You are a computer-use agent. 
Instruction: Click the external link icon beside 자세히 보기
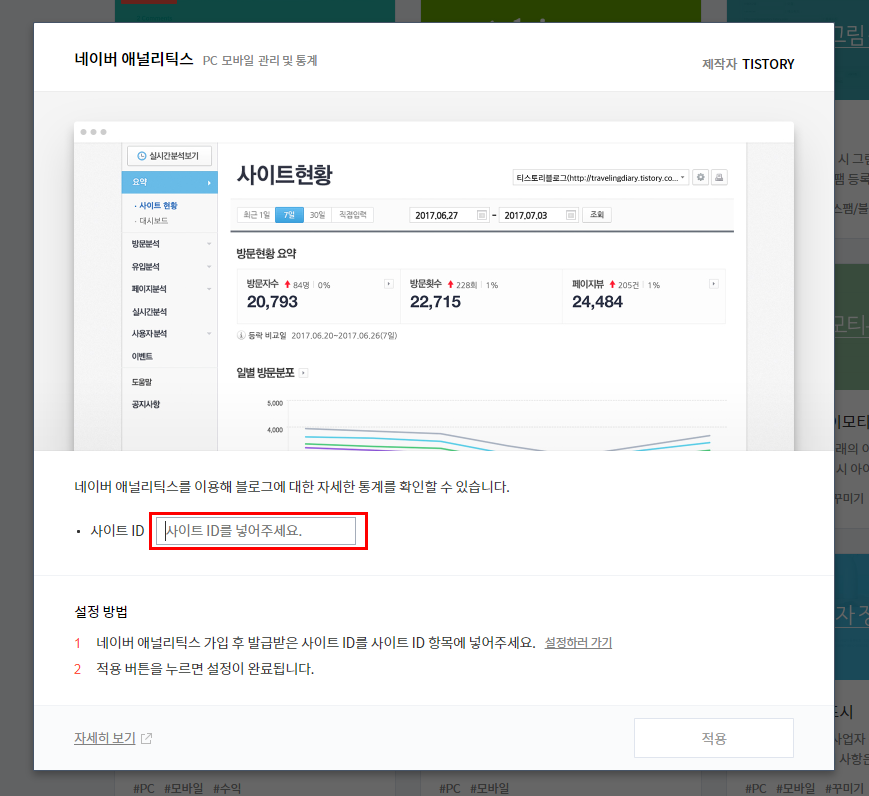point(146,738)
